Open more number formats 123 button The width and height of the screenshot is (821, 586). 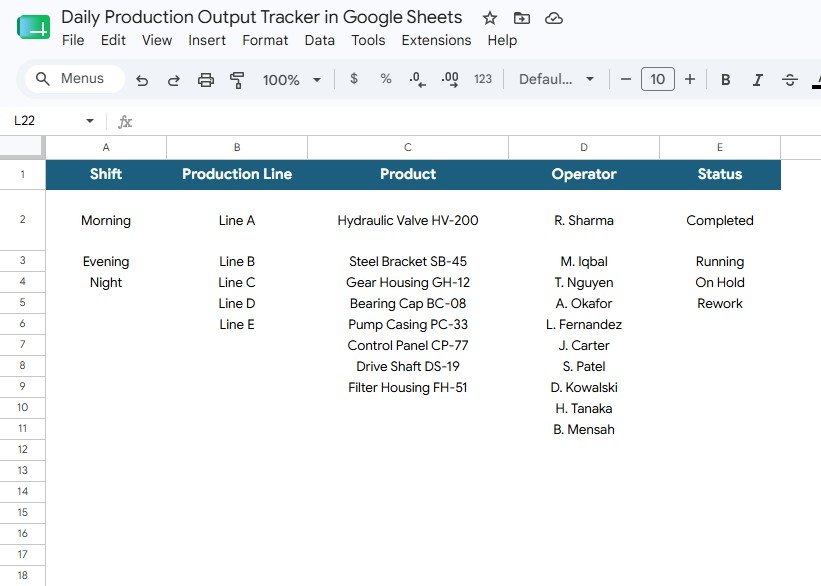pyautogui.click(x=483, y=79)
